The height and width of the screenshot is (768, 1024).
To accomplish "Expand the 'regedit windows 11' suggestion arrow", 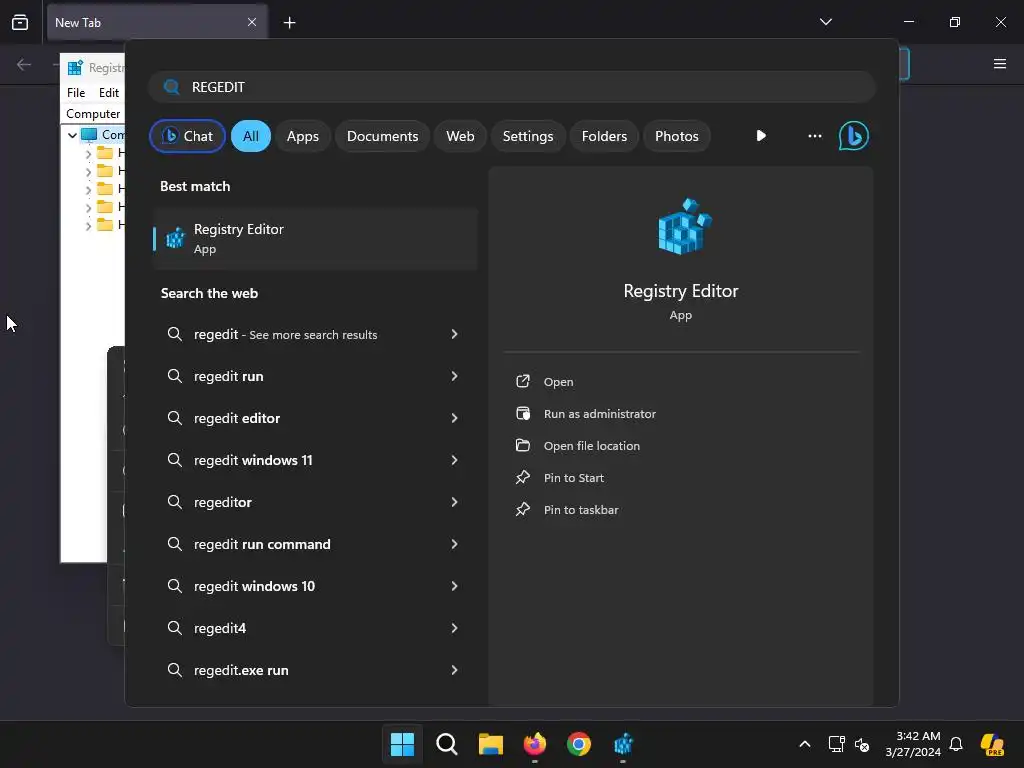I will coord(455,460).
